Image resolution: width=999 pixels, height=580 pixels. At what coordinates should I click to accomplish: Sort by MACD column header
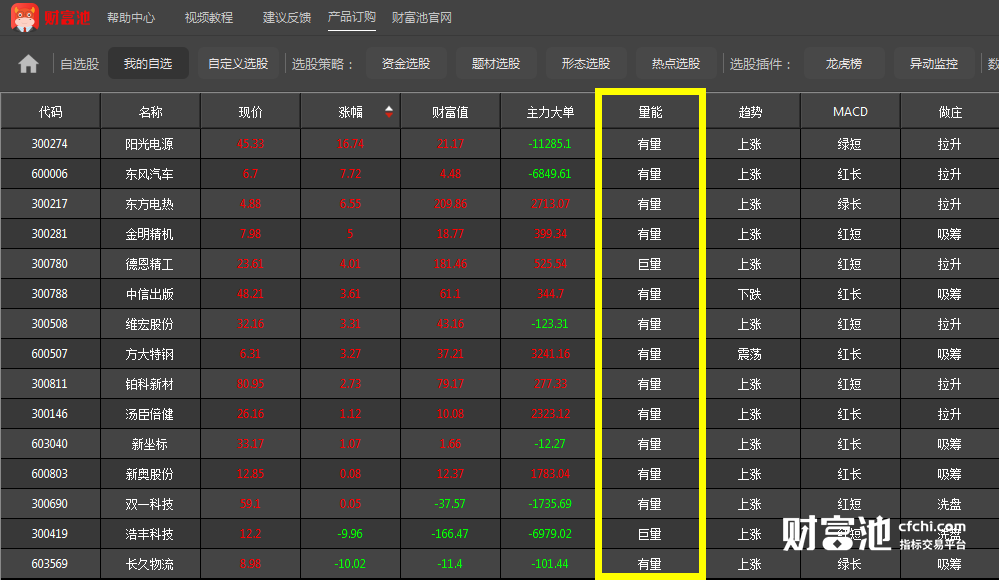pyautogui.click(x=851, y=112)
